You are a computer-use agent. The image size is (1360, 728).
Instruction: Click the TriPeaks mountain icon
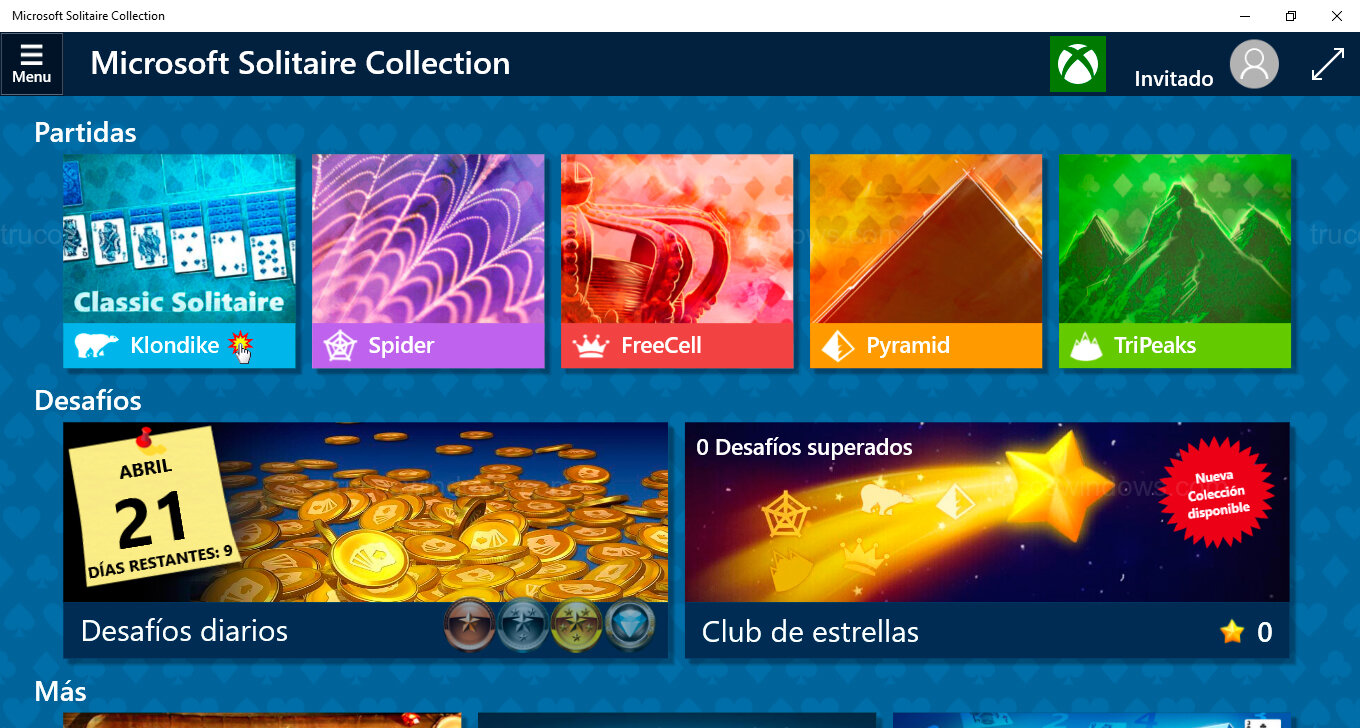[x=1086, y=346]
